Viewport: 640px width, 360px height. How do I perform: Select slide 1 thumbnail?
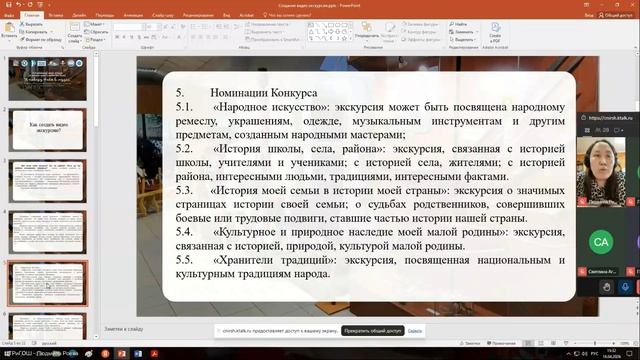48,79
